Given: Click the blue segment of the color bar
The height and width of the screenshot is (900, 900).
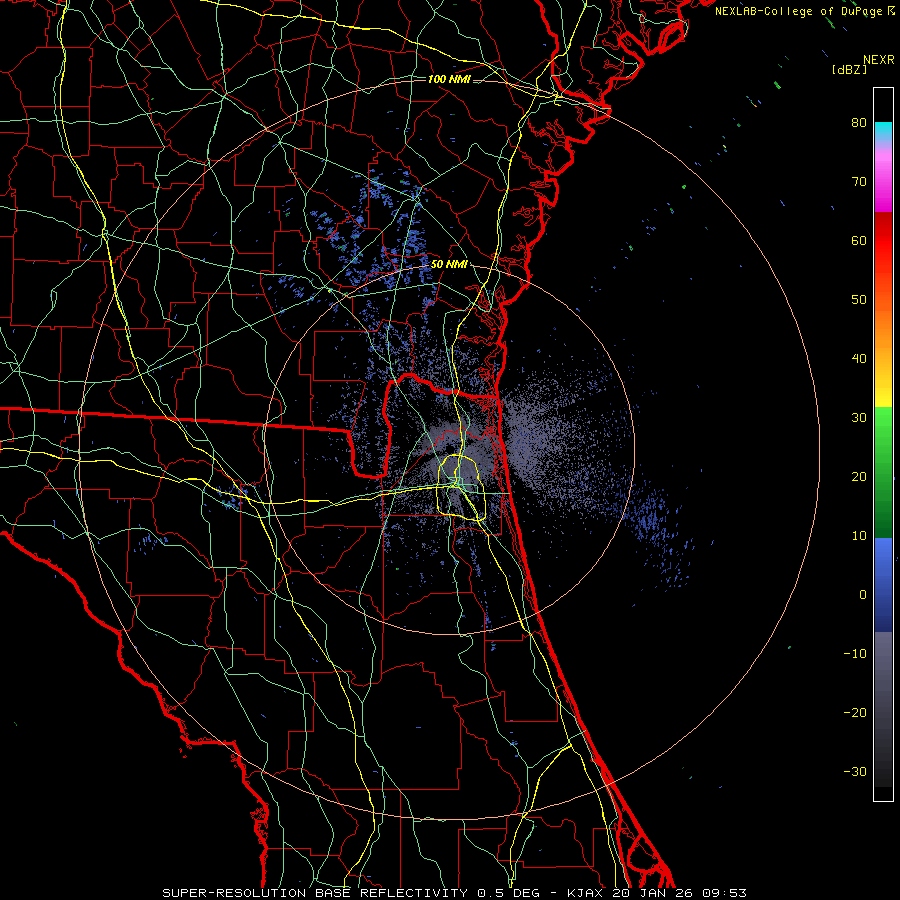Looking at the screenshot, I should click(x=883, y=584).
